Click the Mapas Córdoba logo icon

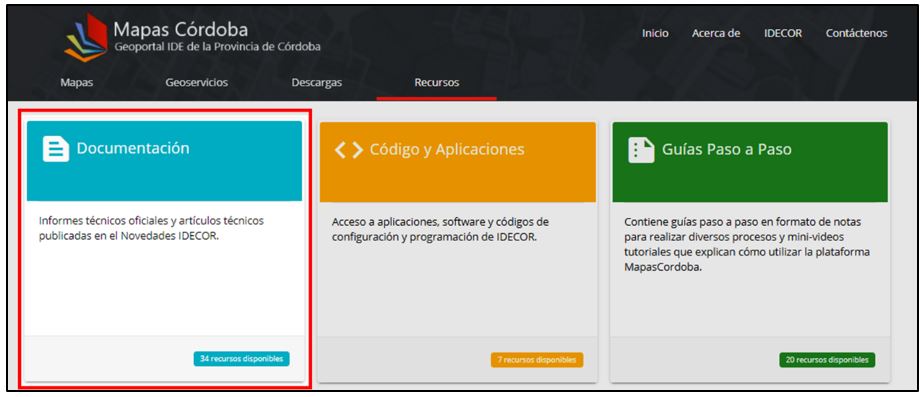pyautogui.click(x=86, y=38)
